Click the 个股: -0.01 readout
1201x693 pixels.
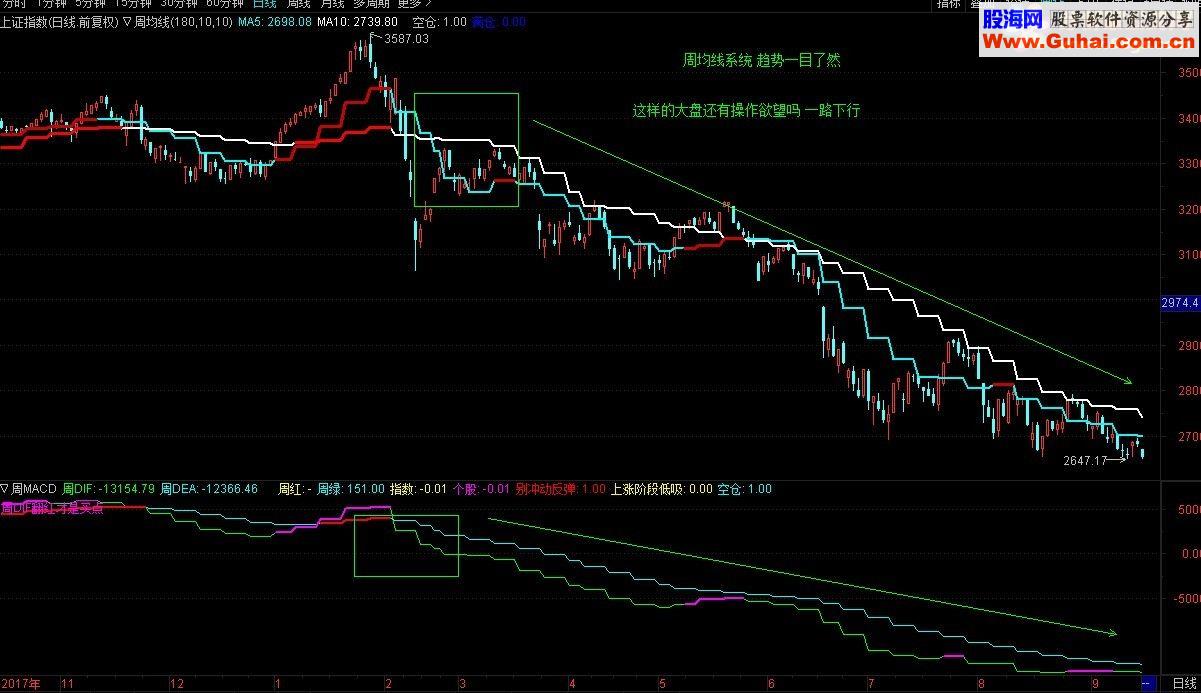(481, 489)
